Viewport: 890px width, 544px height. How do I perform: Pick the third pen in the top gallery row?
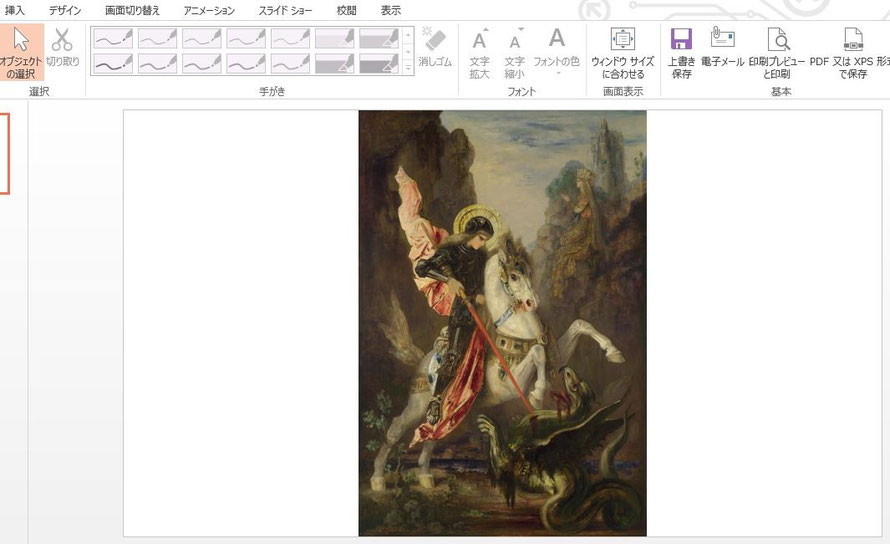201,39
